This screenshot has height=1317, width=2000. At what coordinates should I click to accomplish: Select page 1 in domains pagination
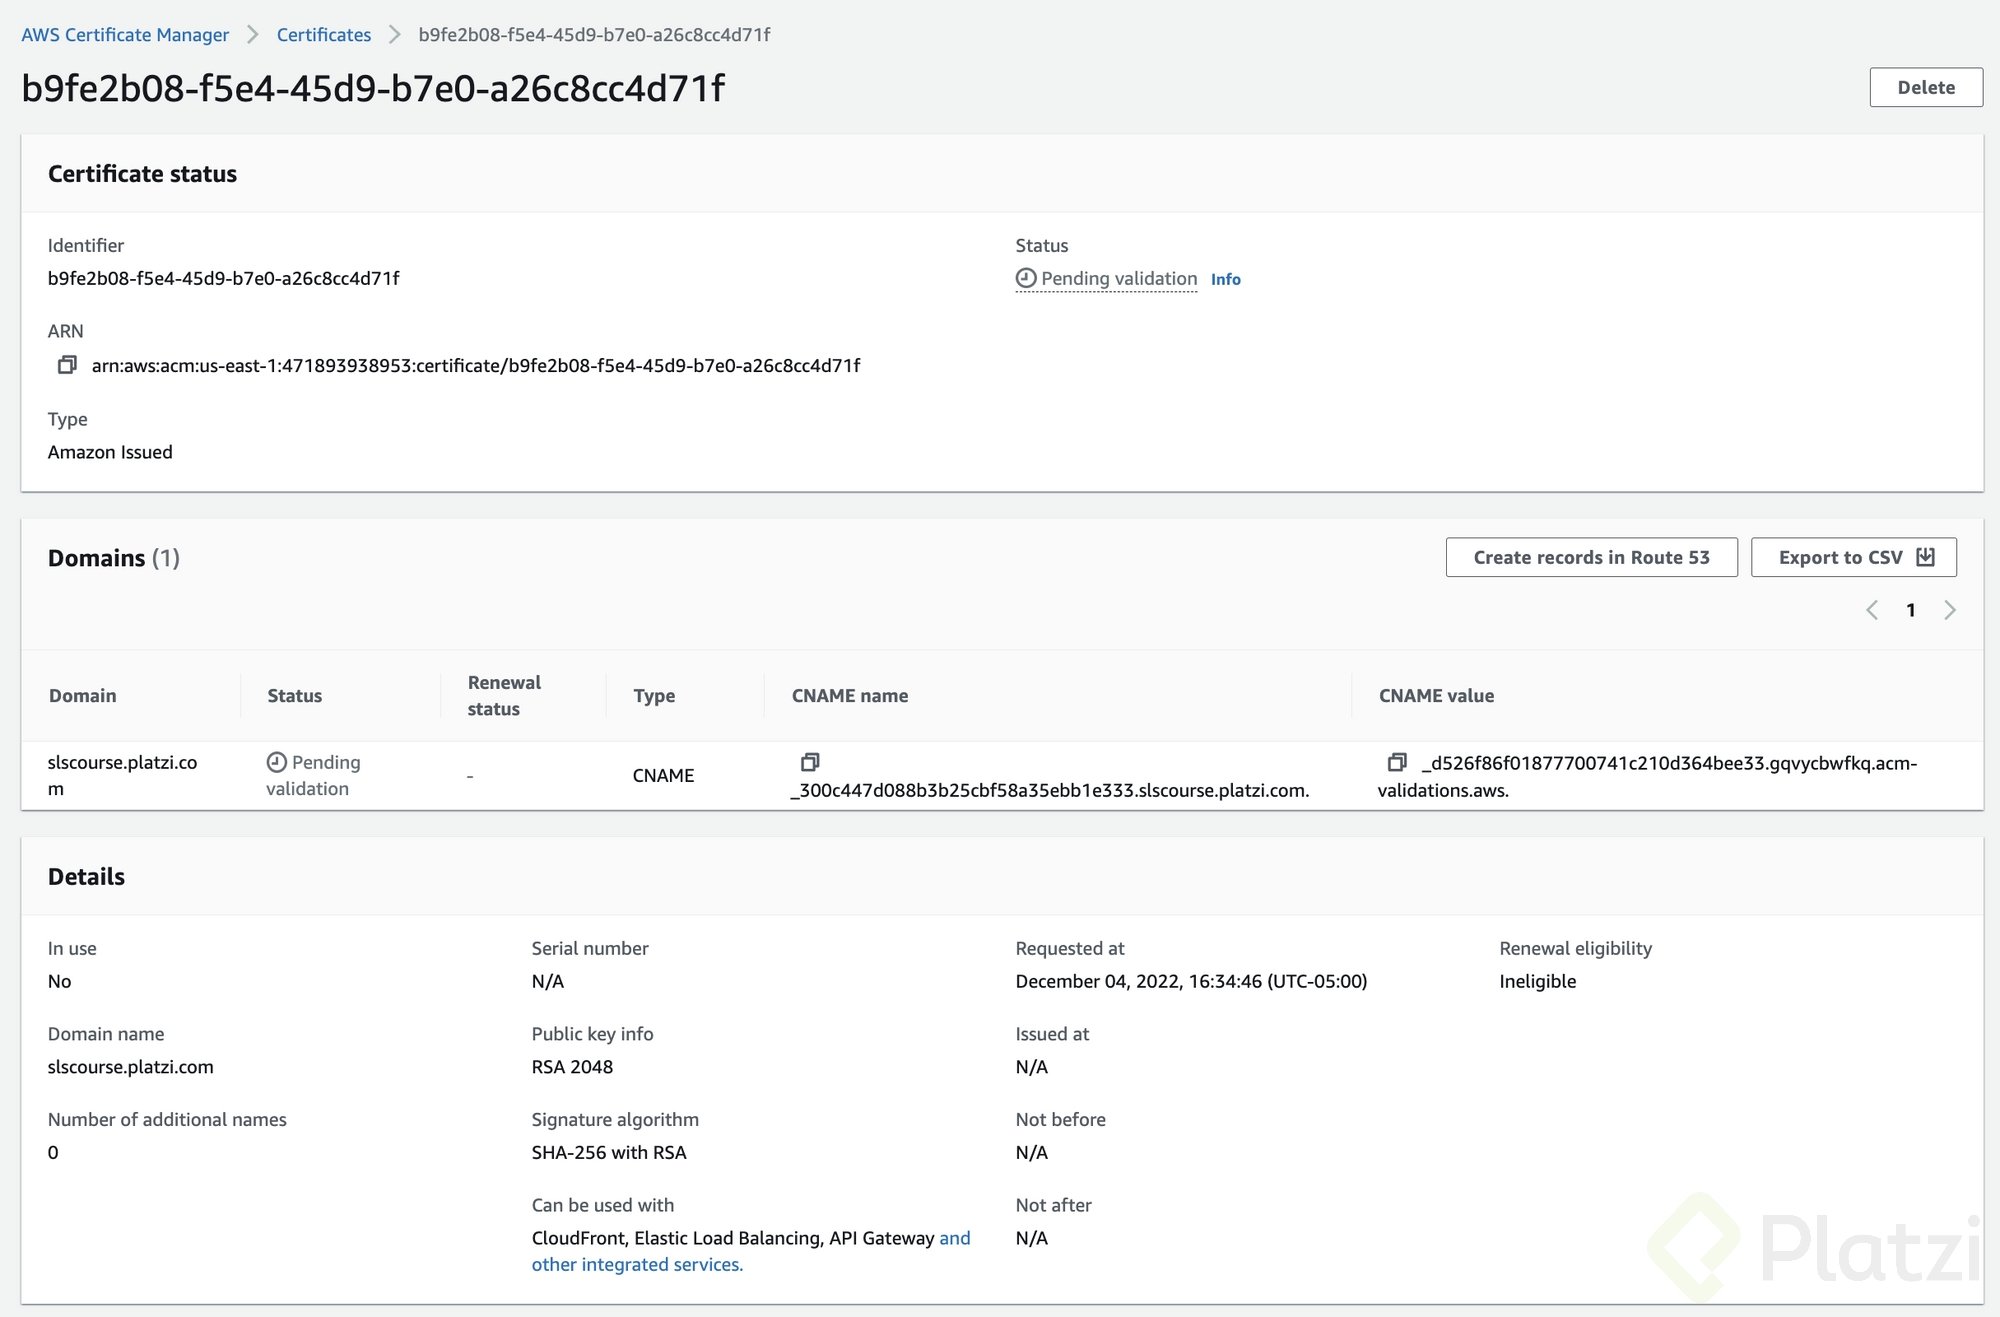point(1910,610)
